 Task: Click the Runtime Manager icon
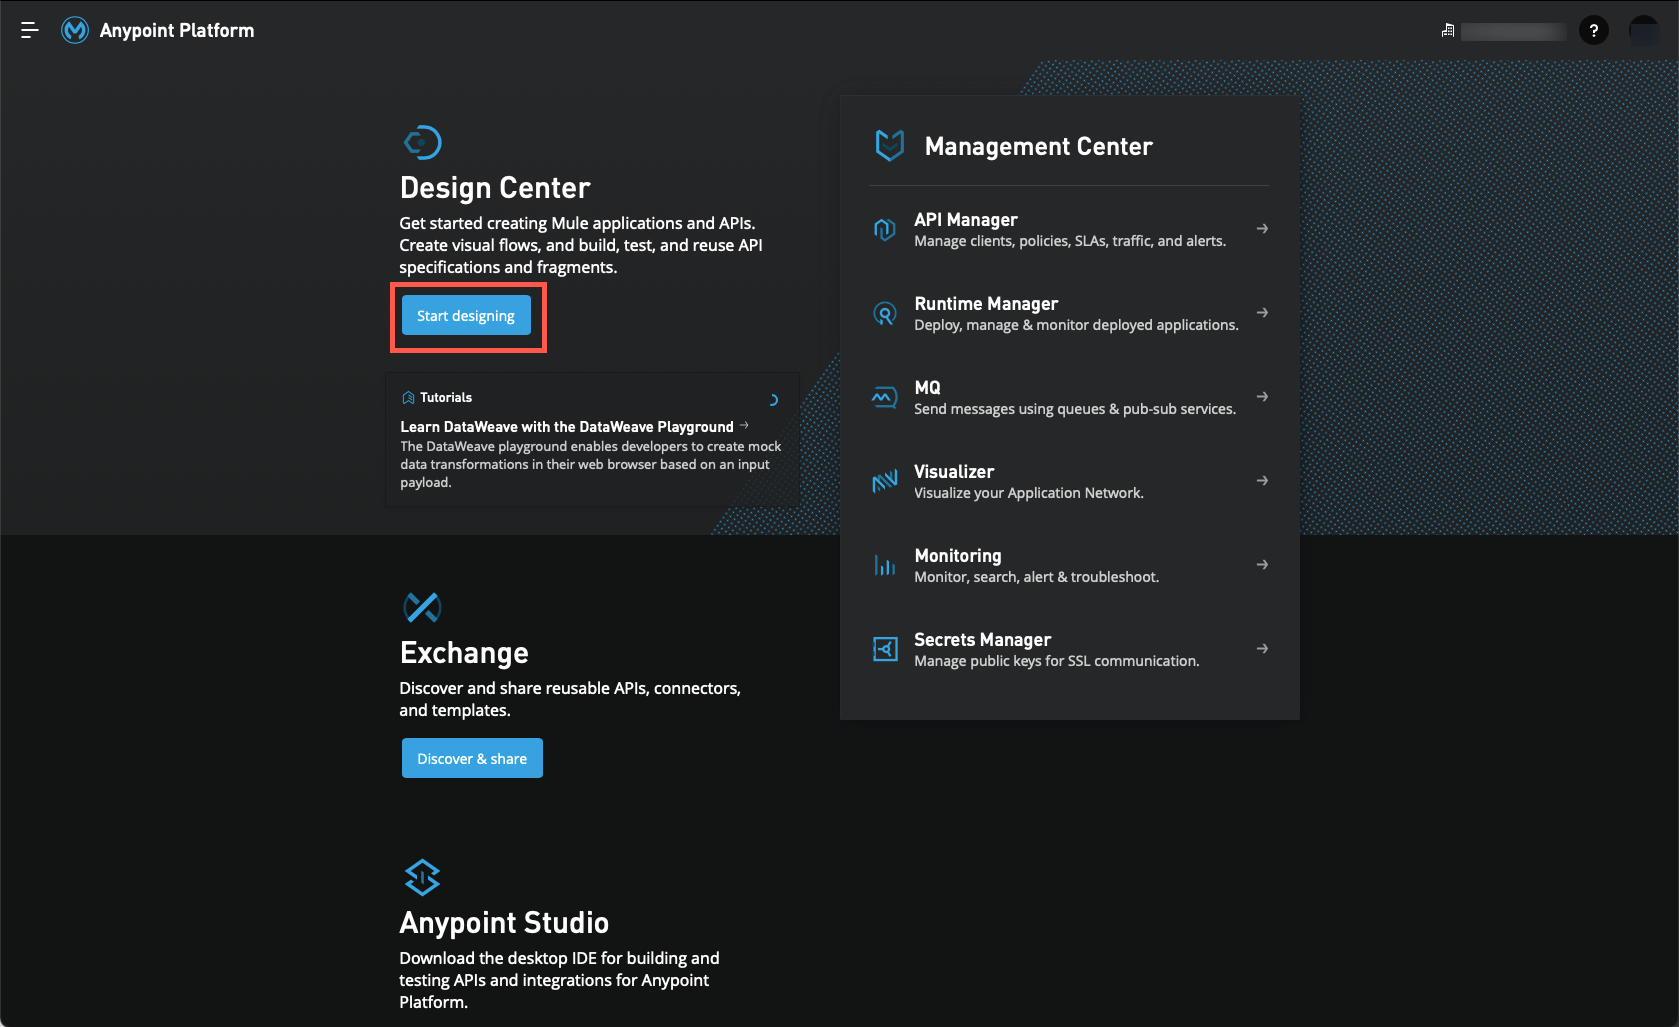click(x=884, y=313)
